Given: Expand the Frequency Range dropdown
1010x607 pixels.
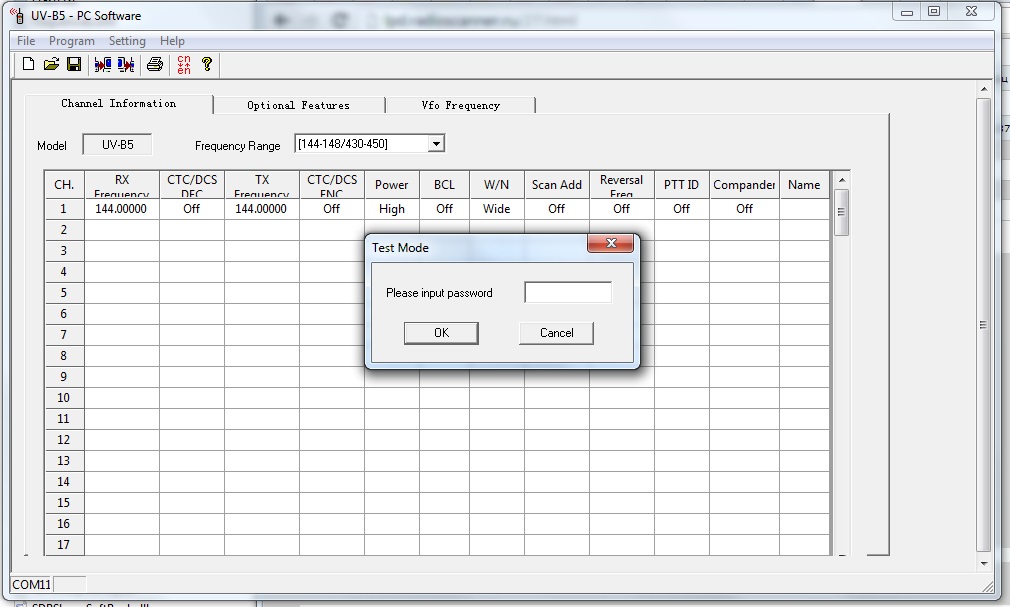Looking at the screenshot, I should click(436, 144).
